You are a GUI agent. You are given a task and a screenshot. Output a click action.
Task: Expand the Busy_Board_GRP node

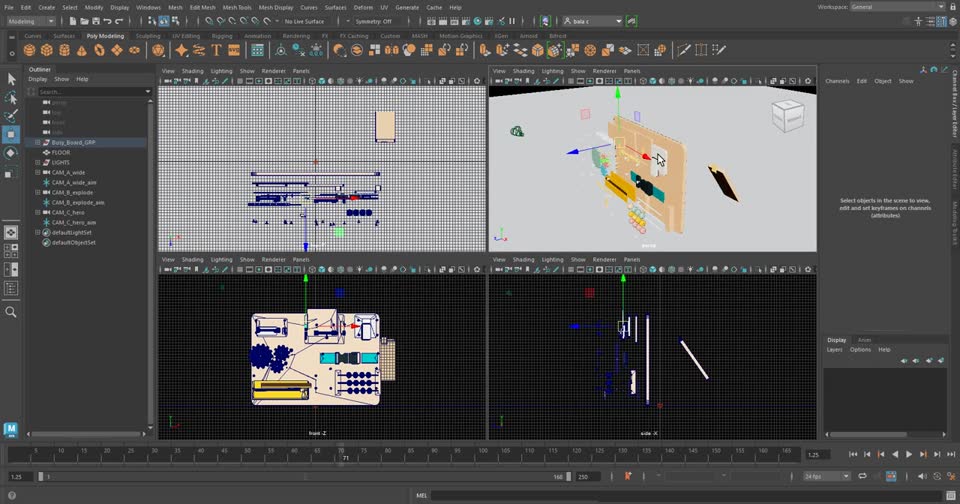point(38,142)
